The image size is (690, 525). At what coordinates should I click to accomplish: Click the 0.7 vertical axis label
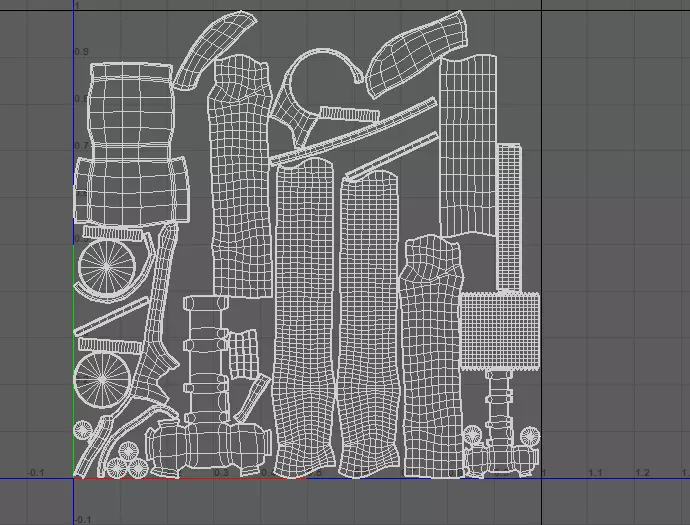click(x=81, y=146)
